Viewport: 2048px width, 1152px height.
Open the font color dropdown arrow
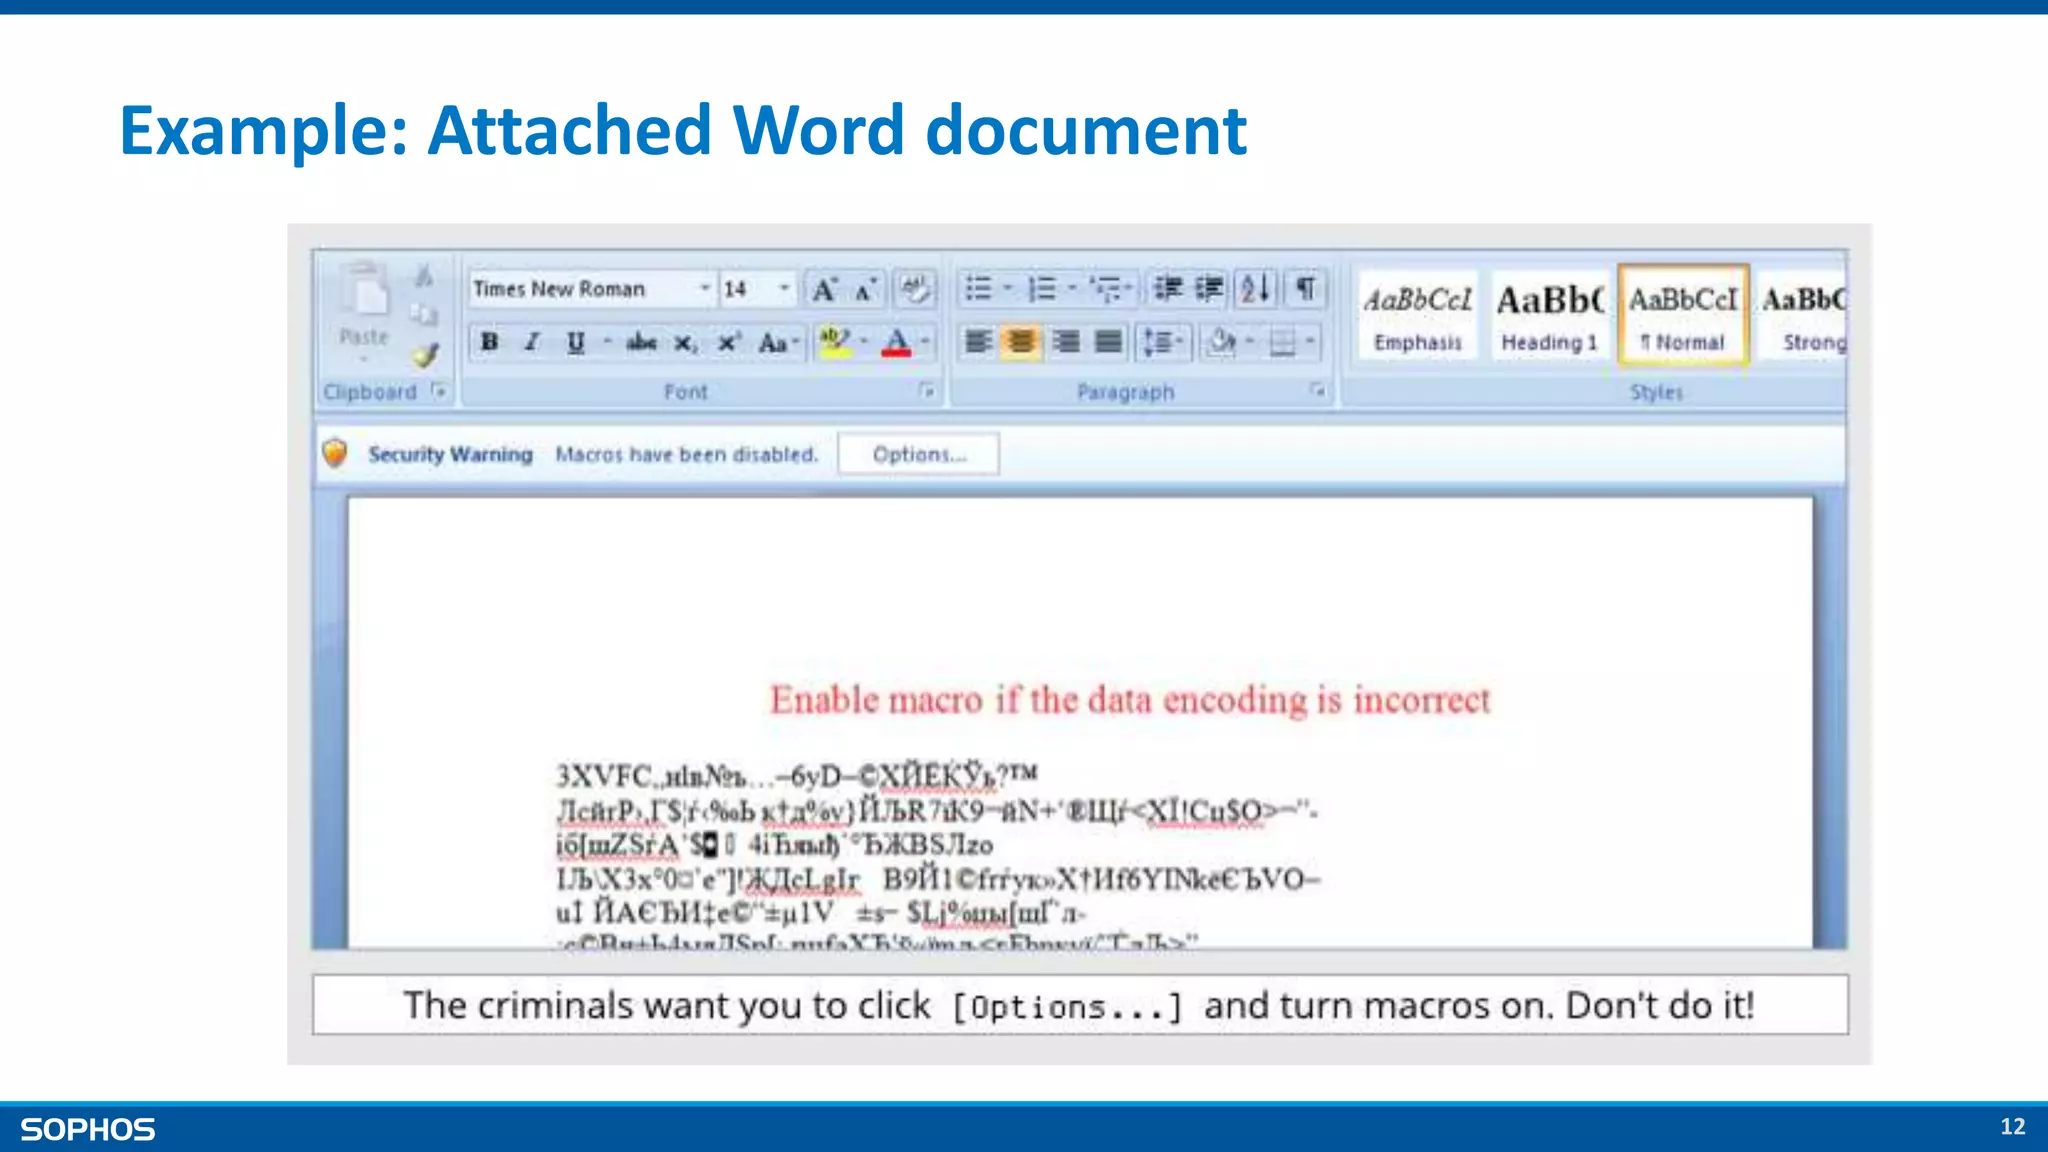(926, 342)
